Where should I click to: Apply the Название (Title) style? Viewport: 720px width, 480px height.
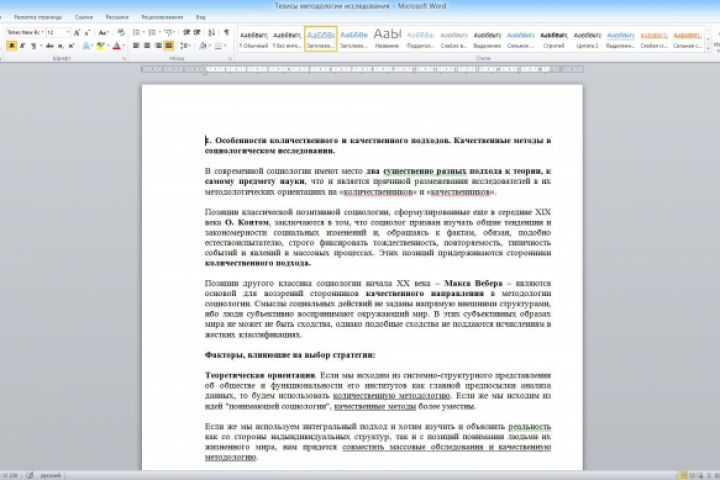click(x=387, y=39)
